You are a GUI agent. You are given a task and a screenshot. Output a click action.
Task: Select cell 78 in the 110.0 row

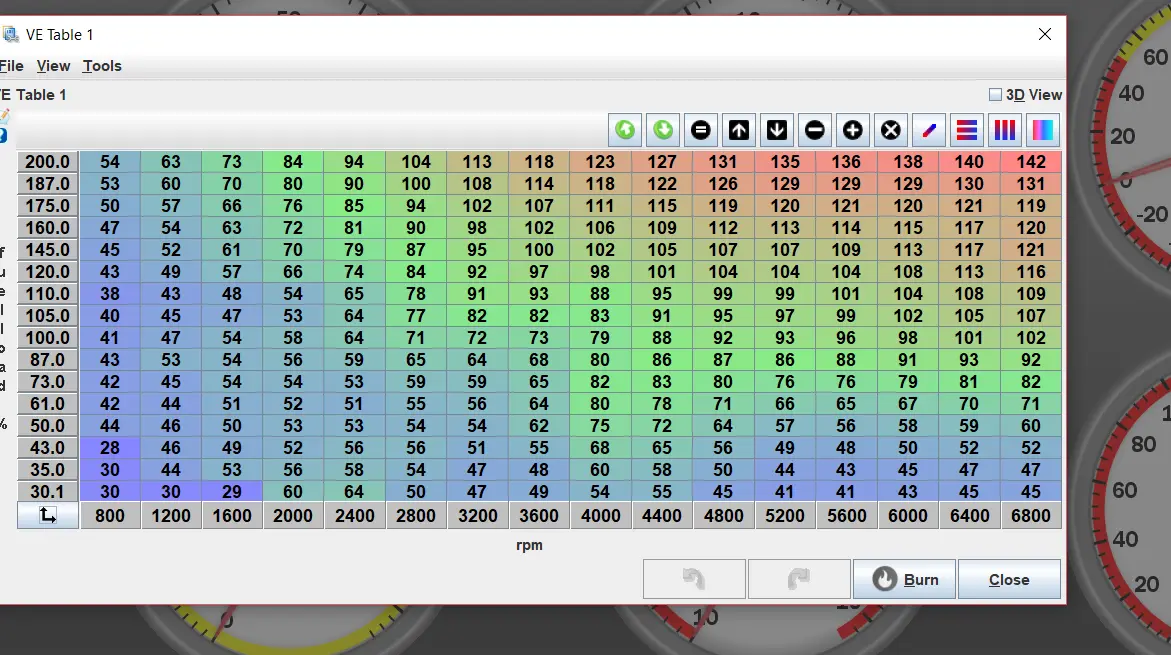click(416, 294)
